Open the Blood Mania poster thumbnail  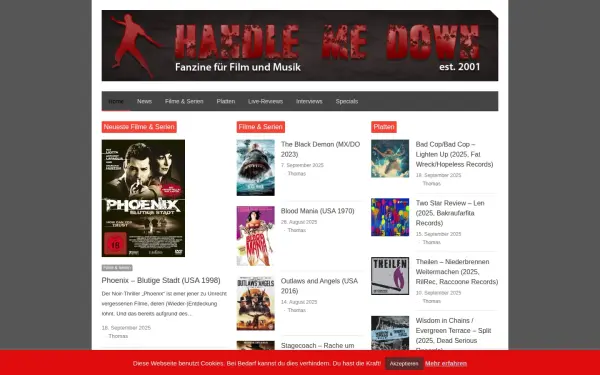256,236
